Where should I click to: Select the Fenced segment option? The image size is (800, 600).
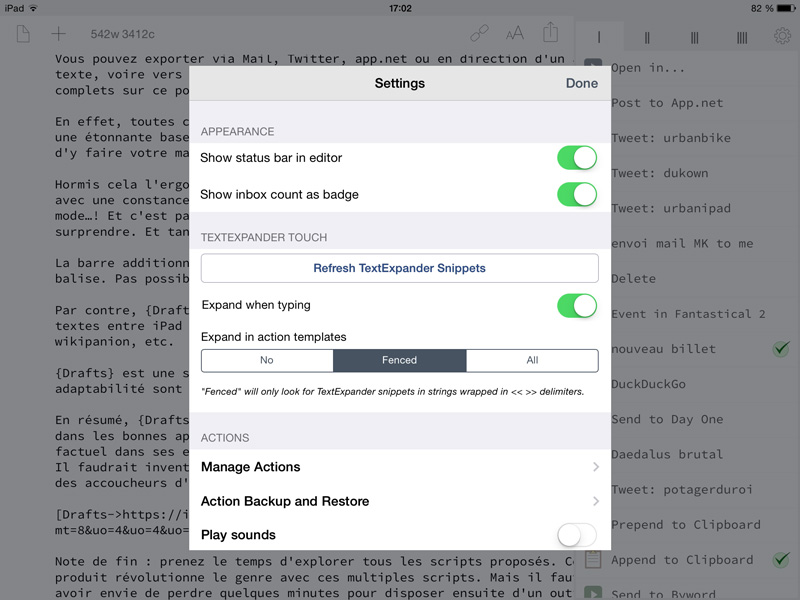coord(399,360)
